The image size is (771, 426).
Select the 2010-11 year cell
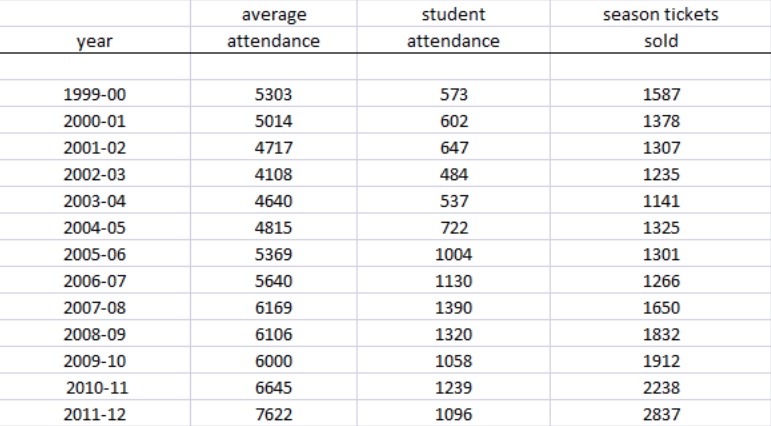coord(94,387)
